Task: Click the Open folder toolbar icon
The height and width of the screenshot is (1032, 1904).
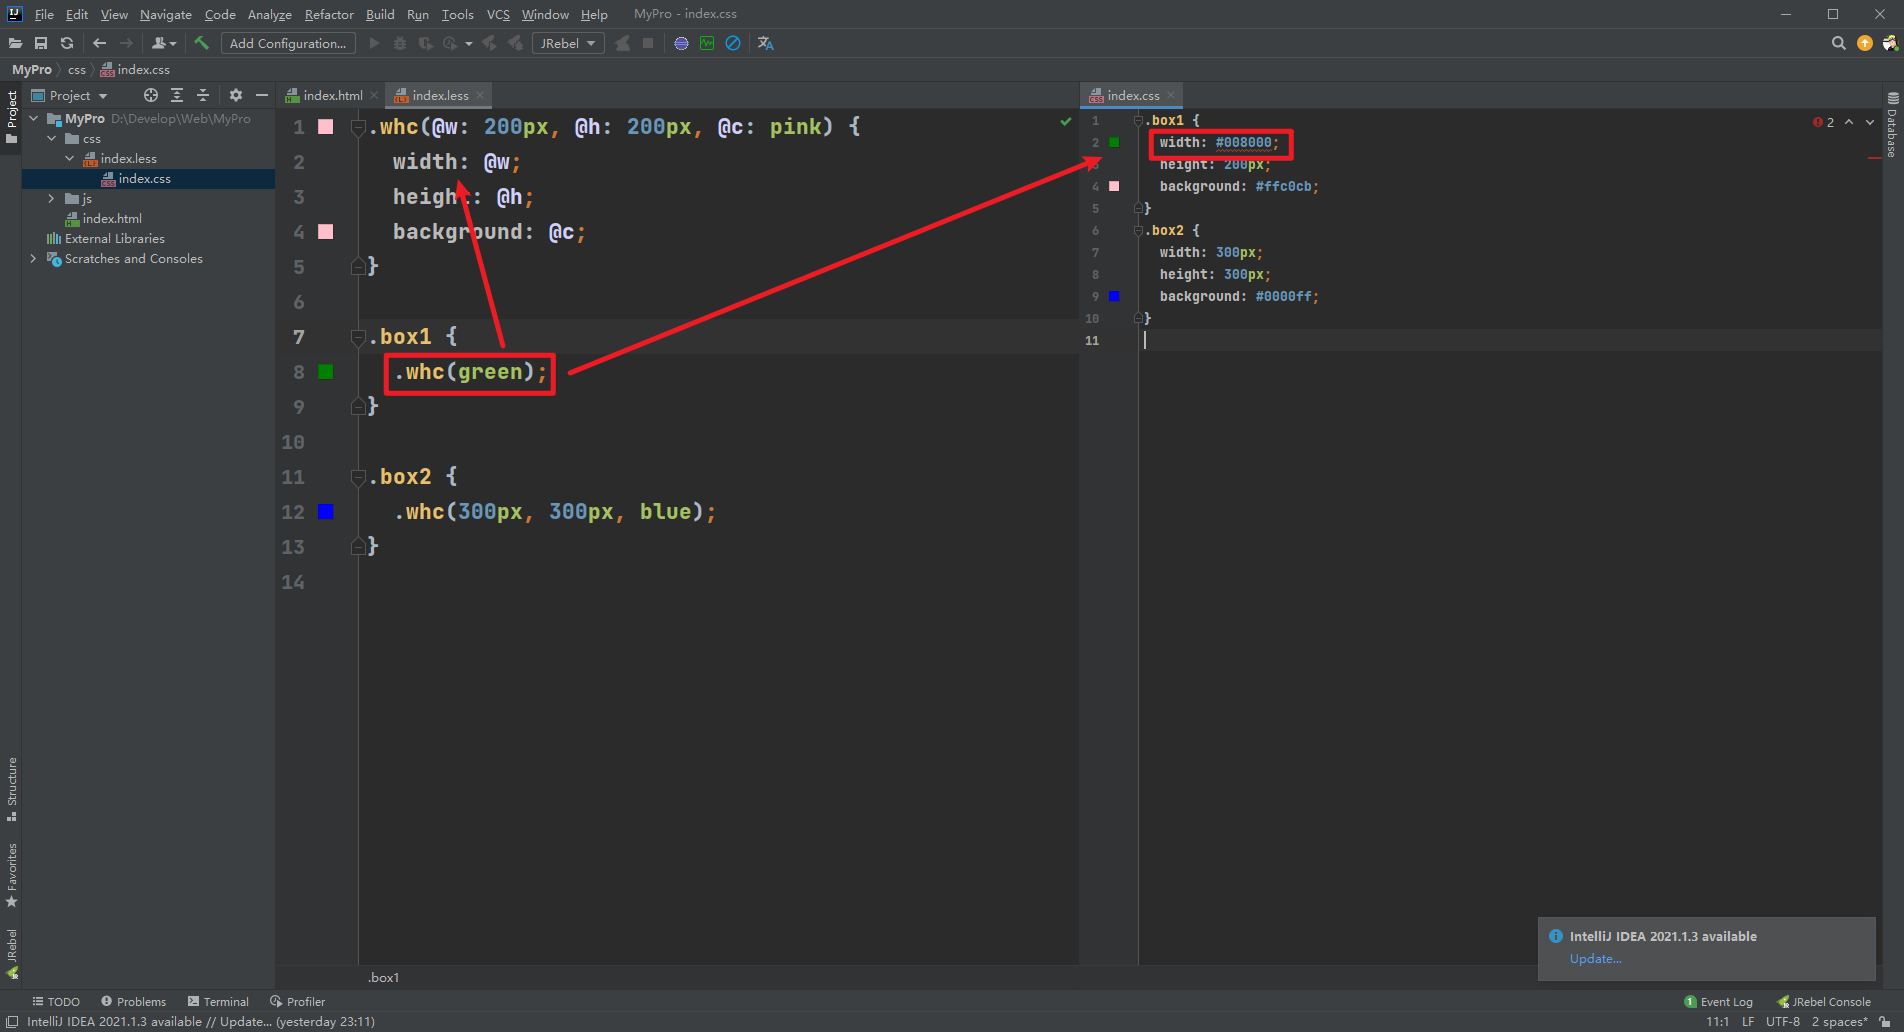Action: click(15, 43)
